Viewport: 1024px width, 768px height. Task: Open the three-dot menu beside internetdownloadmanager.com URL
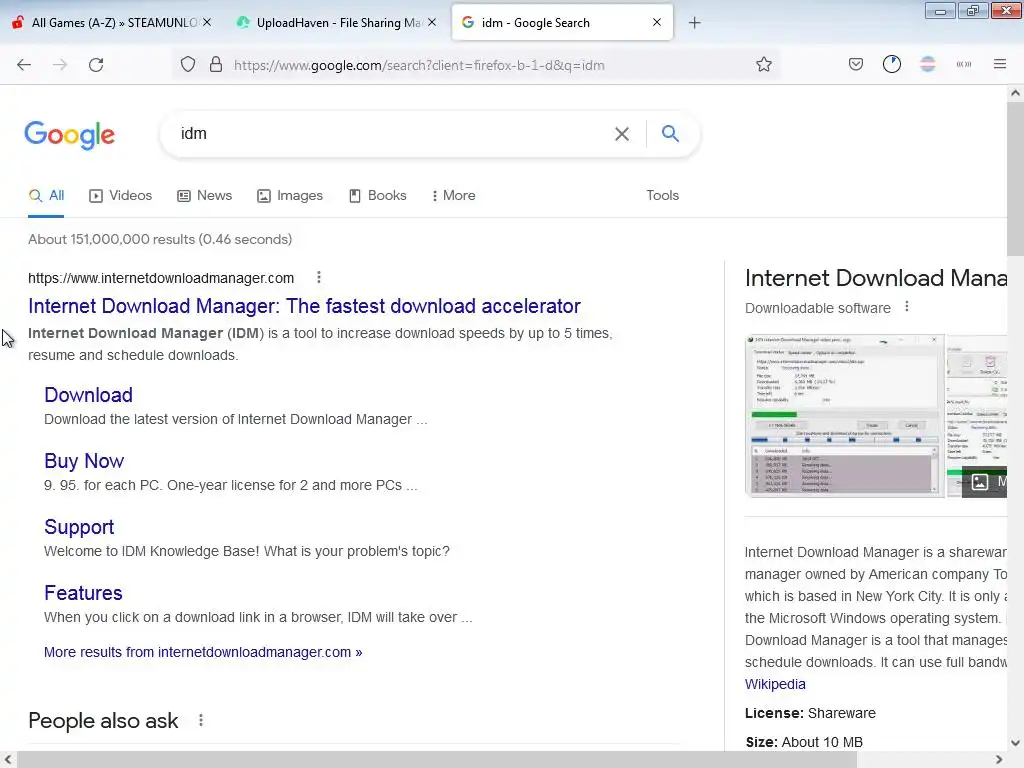[x=319, y=278]
